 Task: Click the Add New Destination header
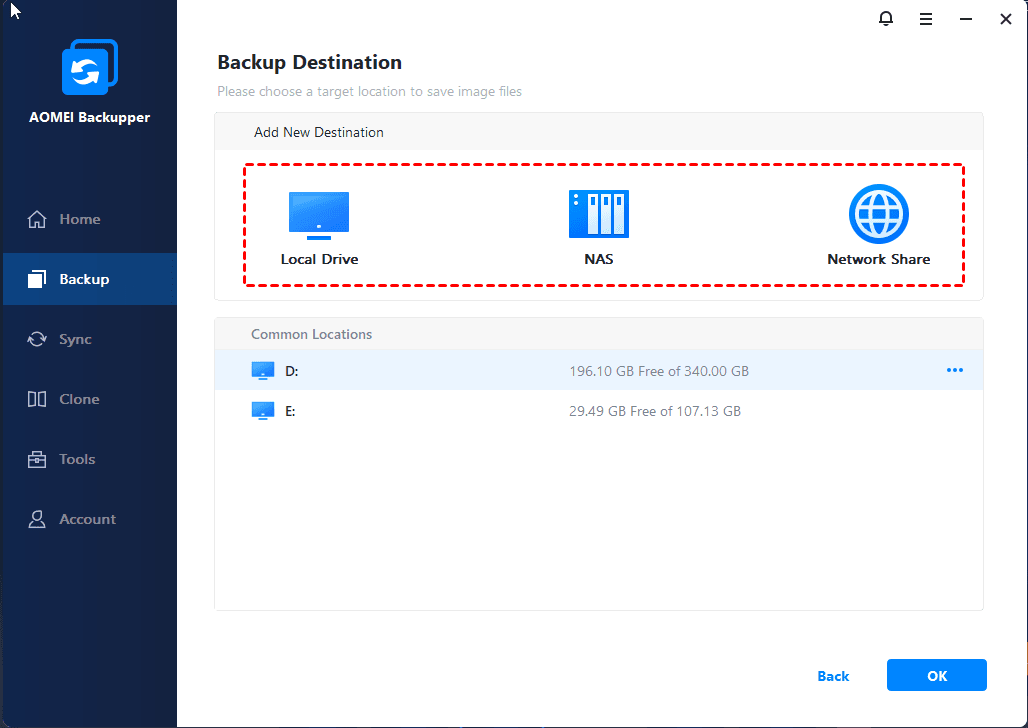click(319, 132)
